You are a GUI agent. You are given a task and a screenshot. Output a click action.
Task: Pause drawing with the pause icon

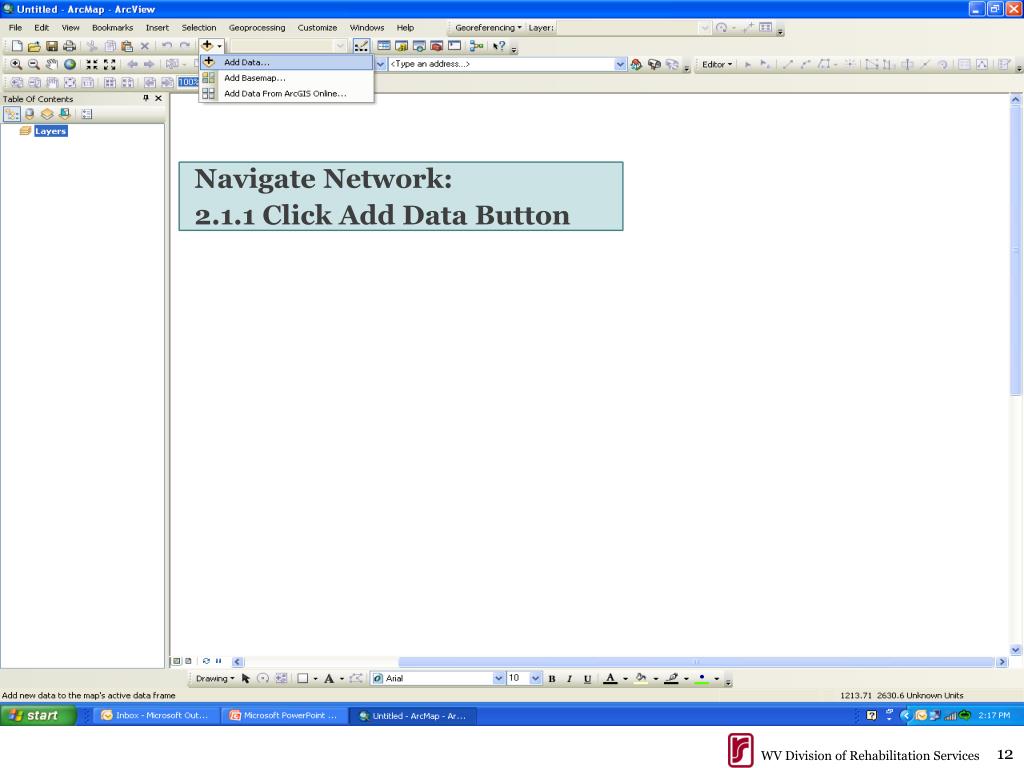218,661
